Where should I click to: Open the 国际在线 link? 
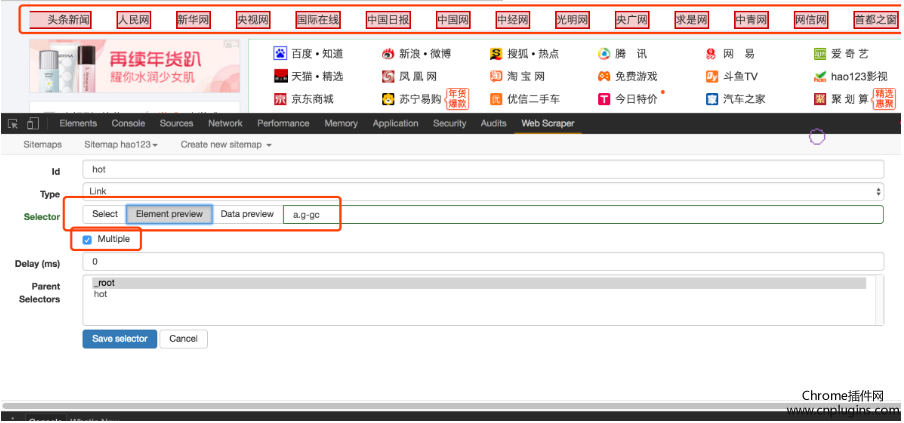pyautogui.click(x=318, y=21)
